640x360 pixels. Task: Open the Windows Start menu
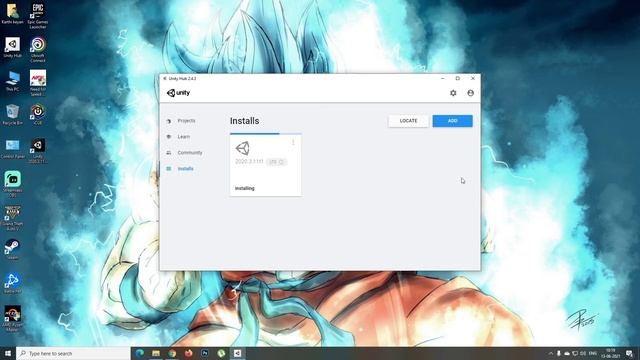point(8,353)
